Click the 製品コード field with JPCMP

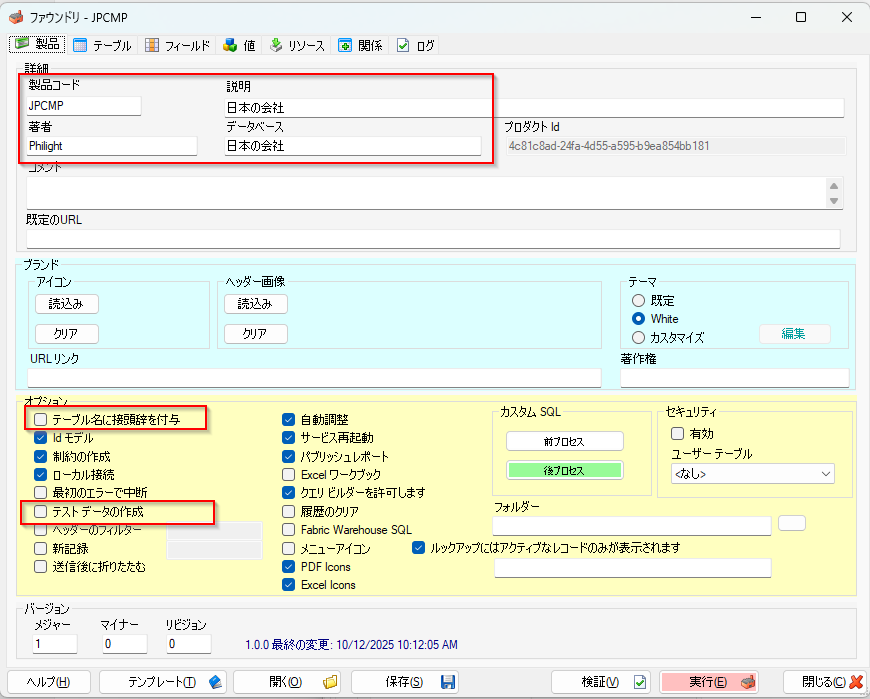pyautogui.click(x=84, y=105)
